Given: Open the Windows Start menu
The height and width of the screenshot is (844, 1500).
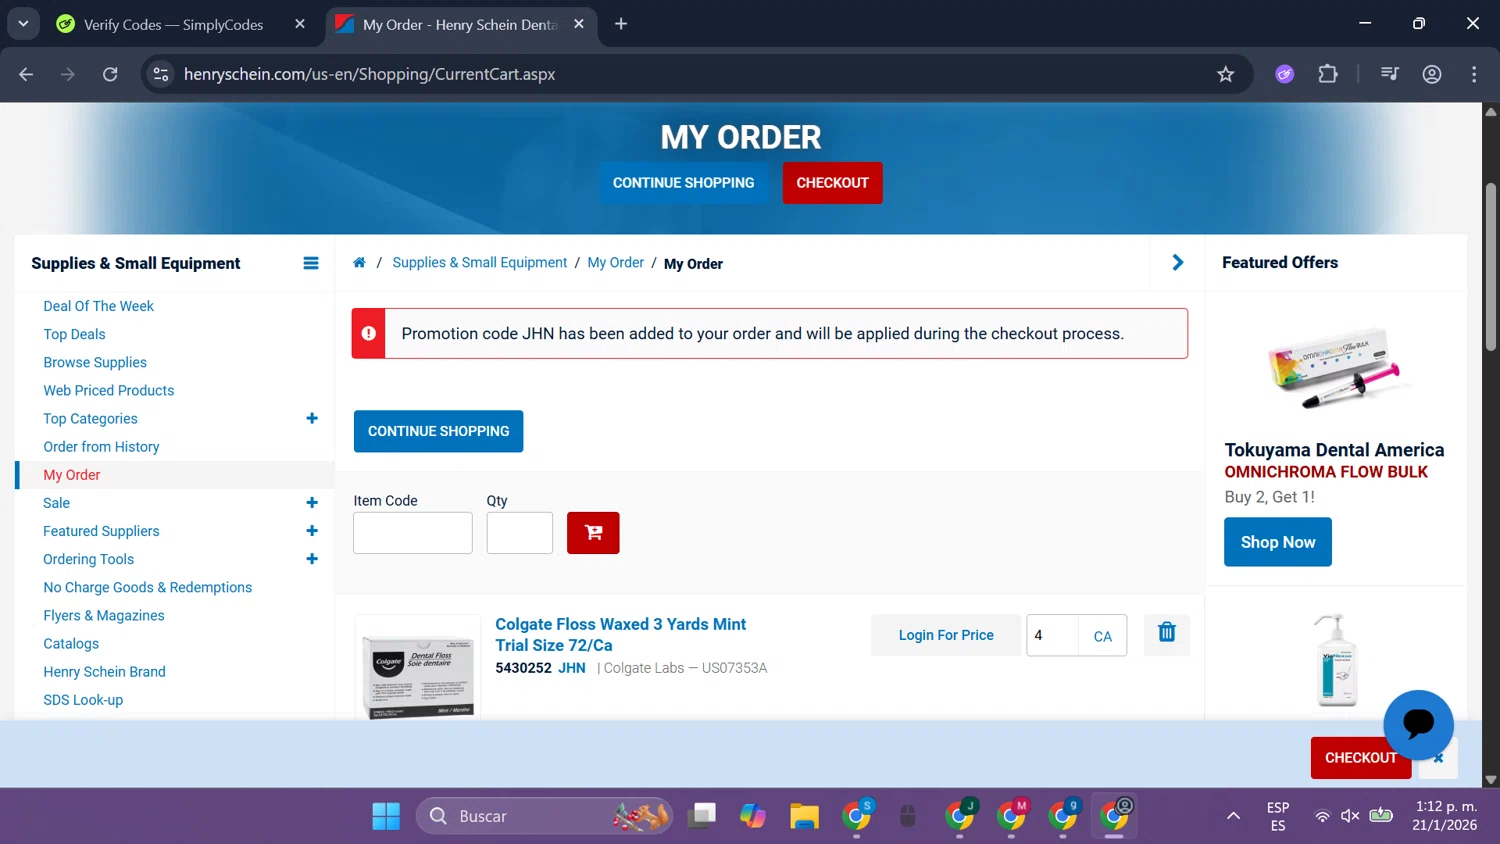Looking at the screenshot, I should click(386, 816).
